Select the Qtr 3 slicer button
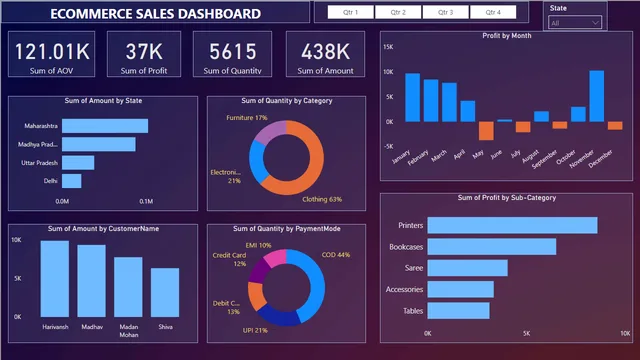 pos(445,12)
